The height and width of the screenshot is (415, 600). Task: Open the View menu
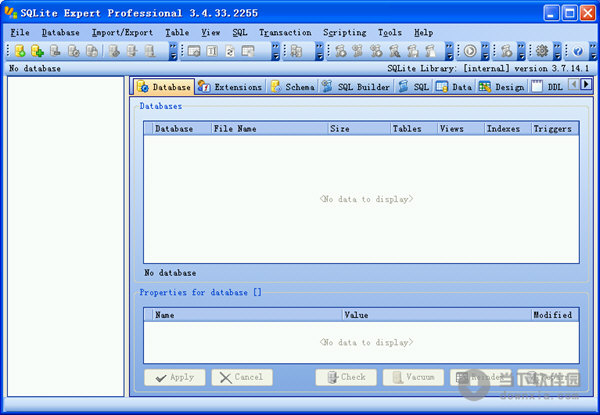pos(211,33)
